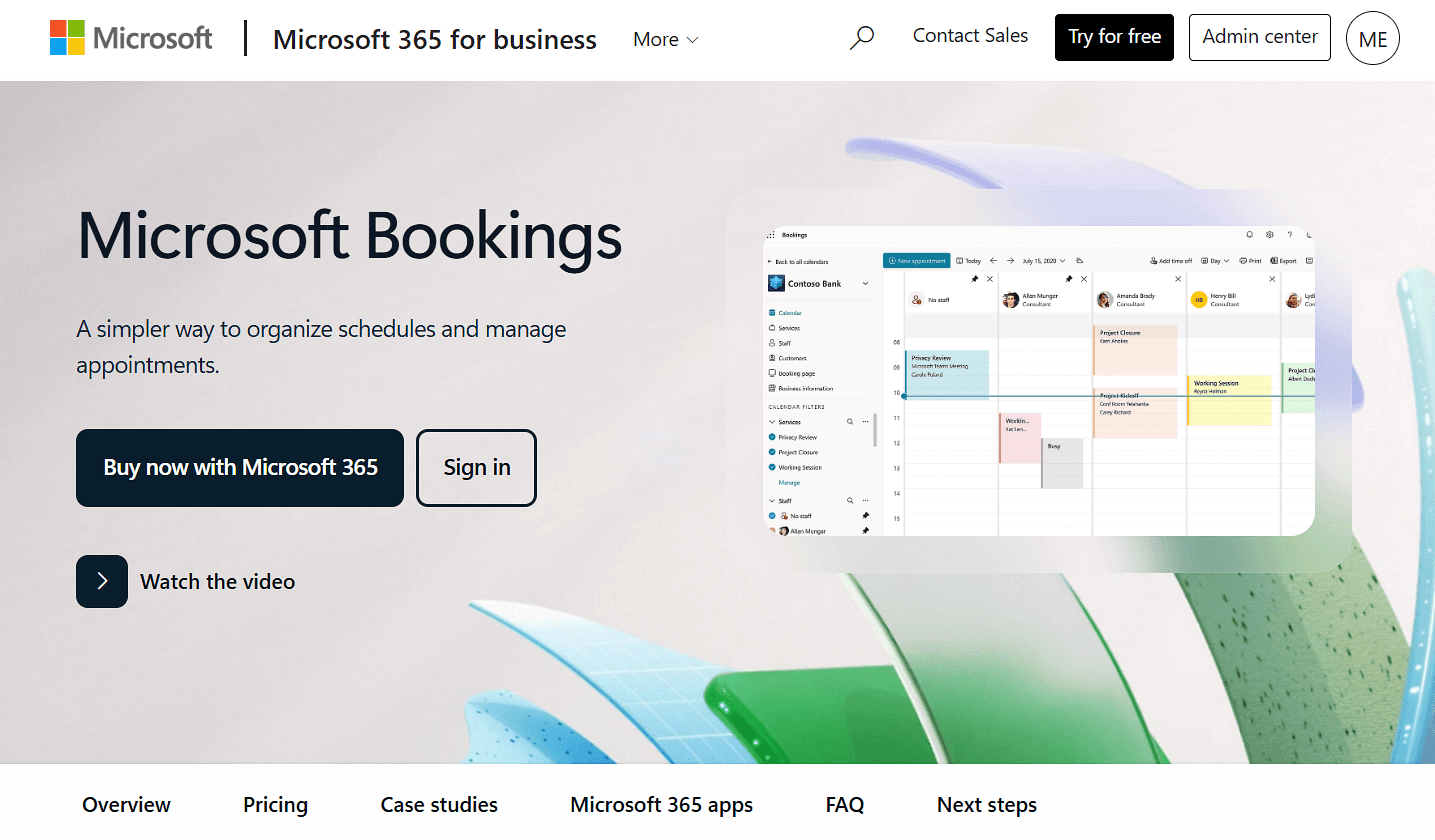Select Booking page in Bookings preview sidebar

click(791, 373)
